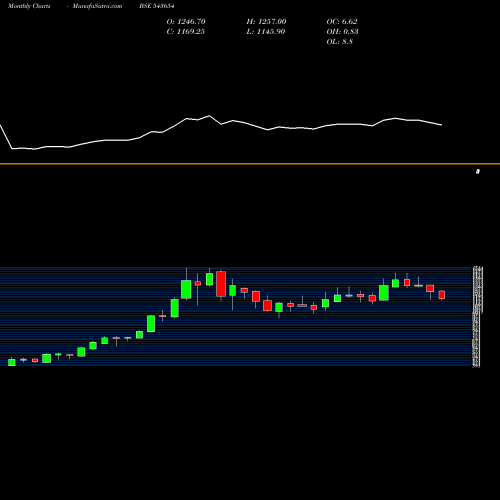Image resolution: width=500 pixels, height=500 pixels.
Task: Click the 'Monthly Charts' title text
Action: click(x=29, y=6)
